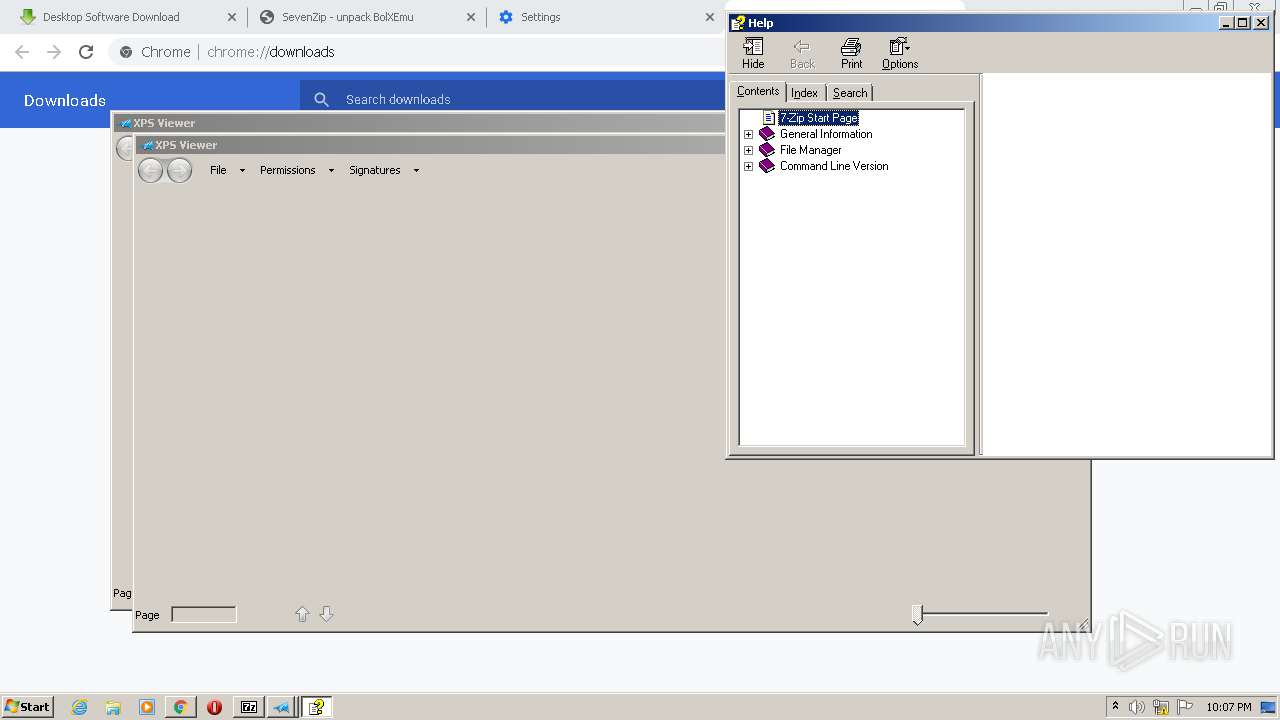Click the previous page up arrow

click(x=302, y=614)
